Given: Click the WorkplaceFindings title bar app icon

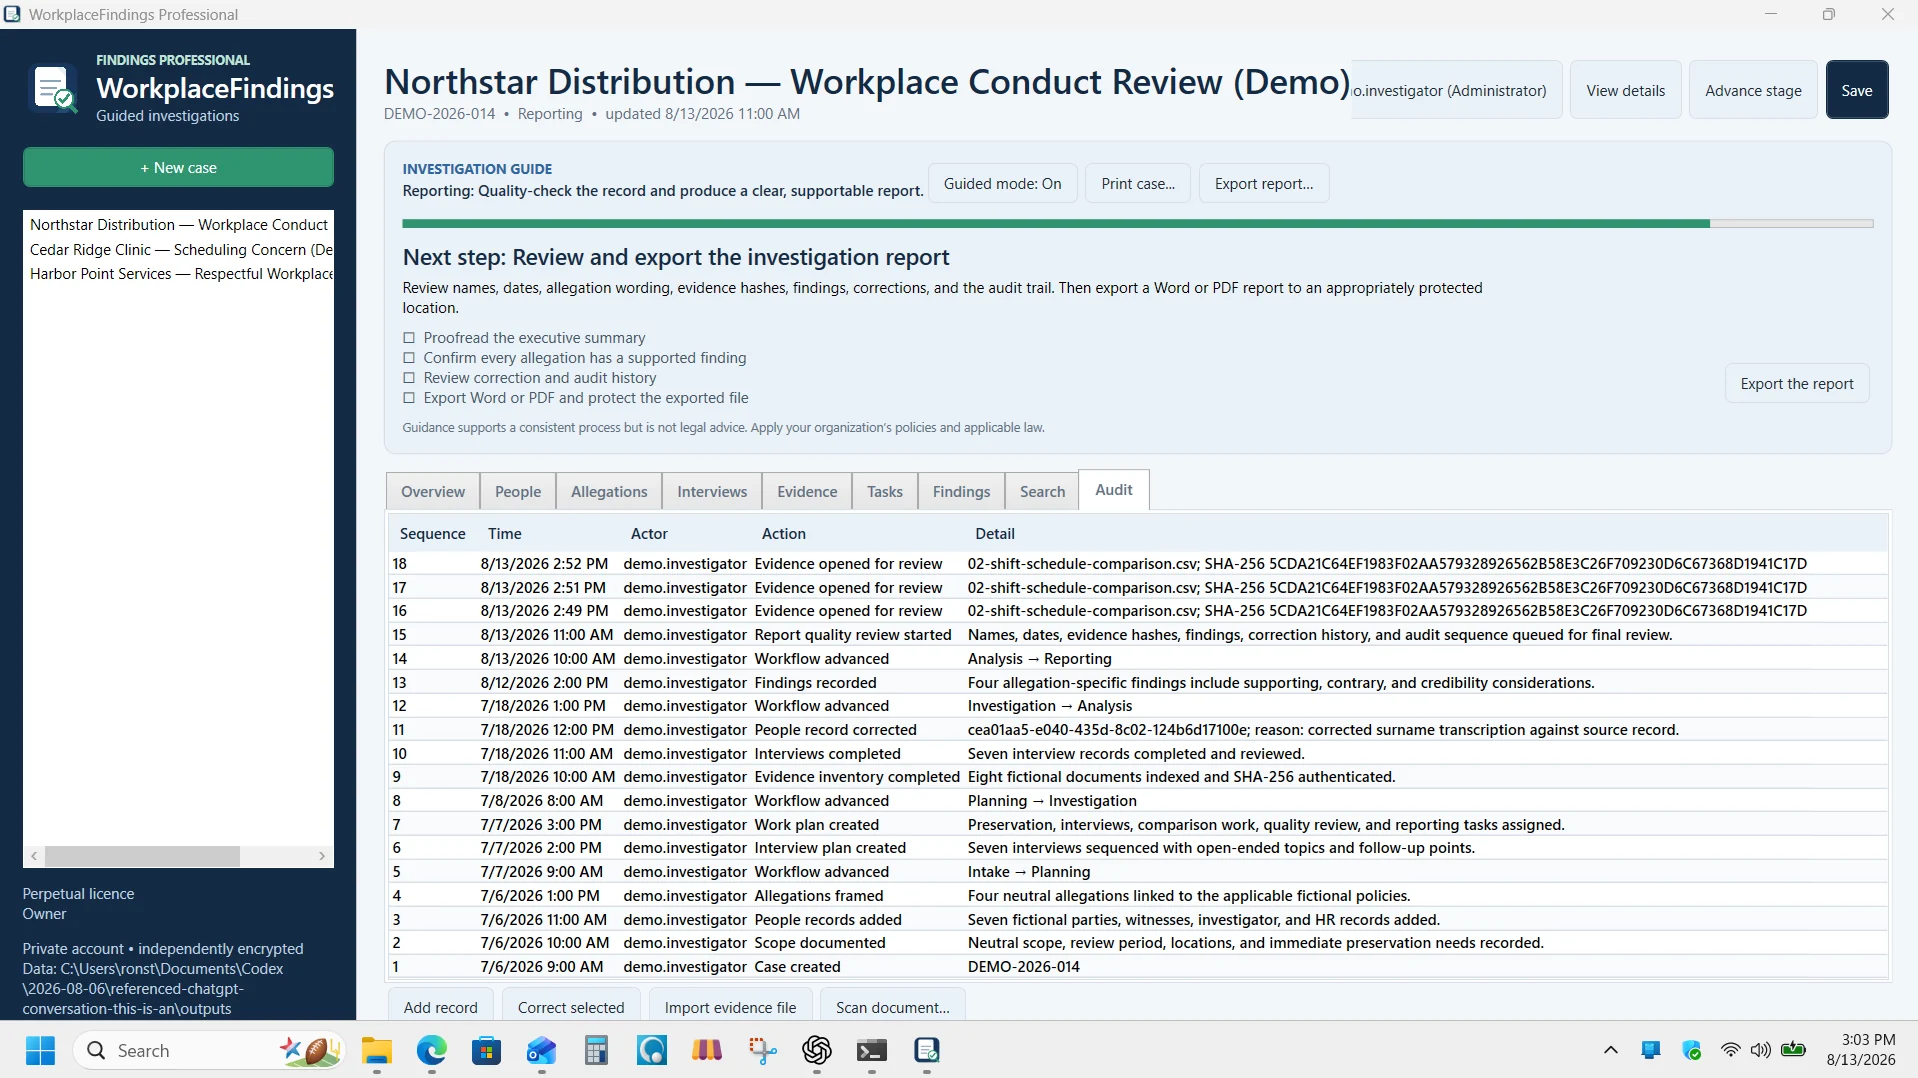Looking at the screenshot, I should pyautogui.click(x=12, y=14).
